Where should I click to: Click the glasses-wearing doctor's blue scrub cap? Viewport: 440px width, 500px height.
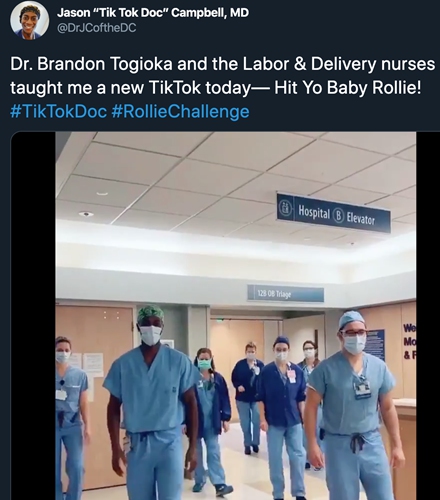click(x=351, y=320)
